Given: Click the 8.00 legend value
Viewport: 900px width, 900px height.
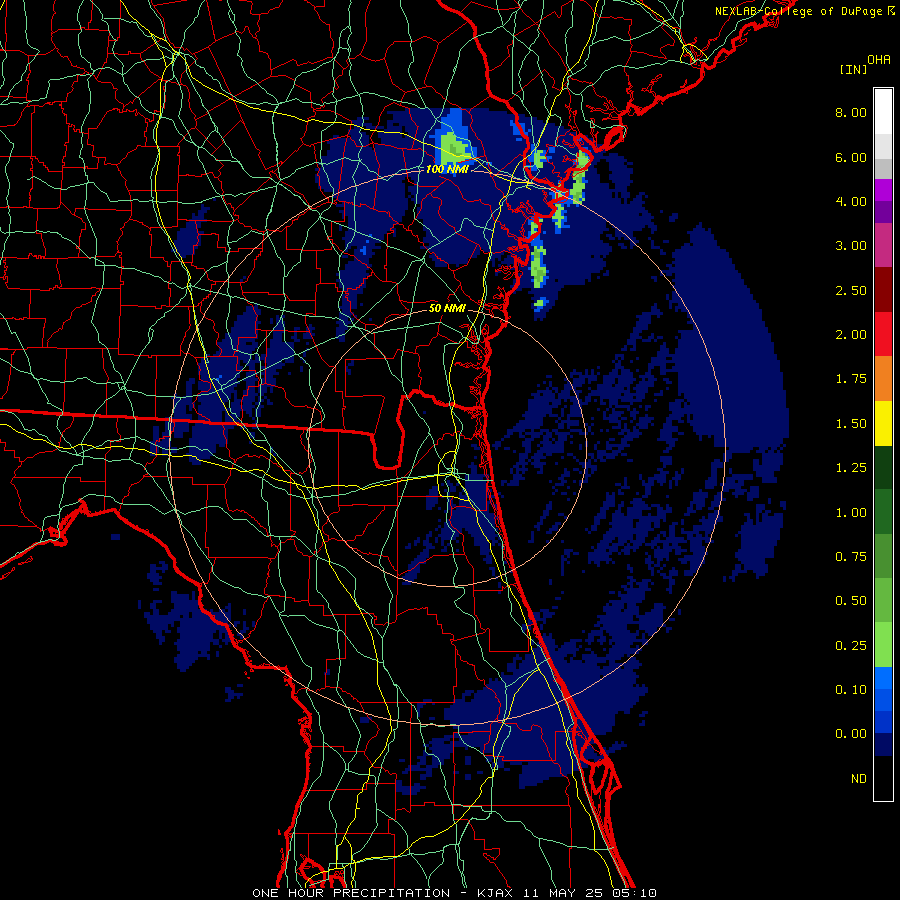Looking at the screenshot, I should (851, 112).
